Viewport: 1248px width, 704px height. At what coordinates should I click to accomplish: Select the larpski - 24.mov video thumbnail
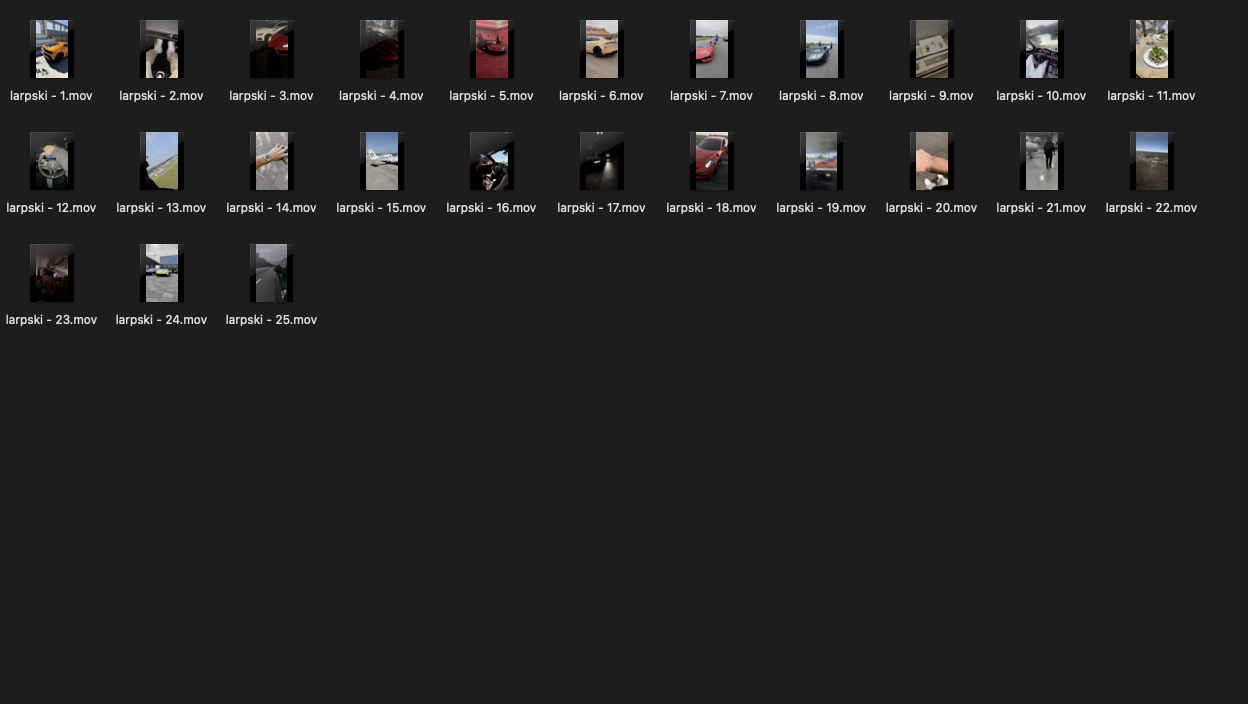click(161, 273)
